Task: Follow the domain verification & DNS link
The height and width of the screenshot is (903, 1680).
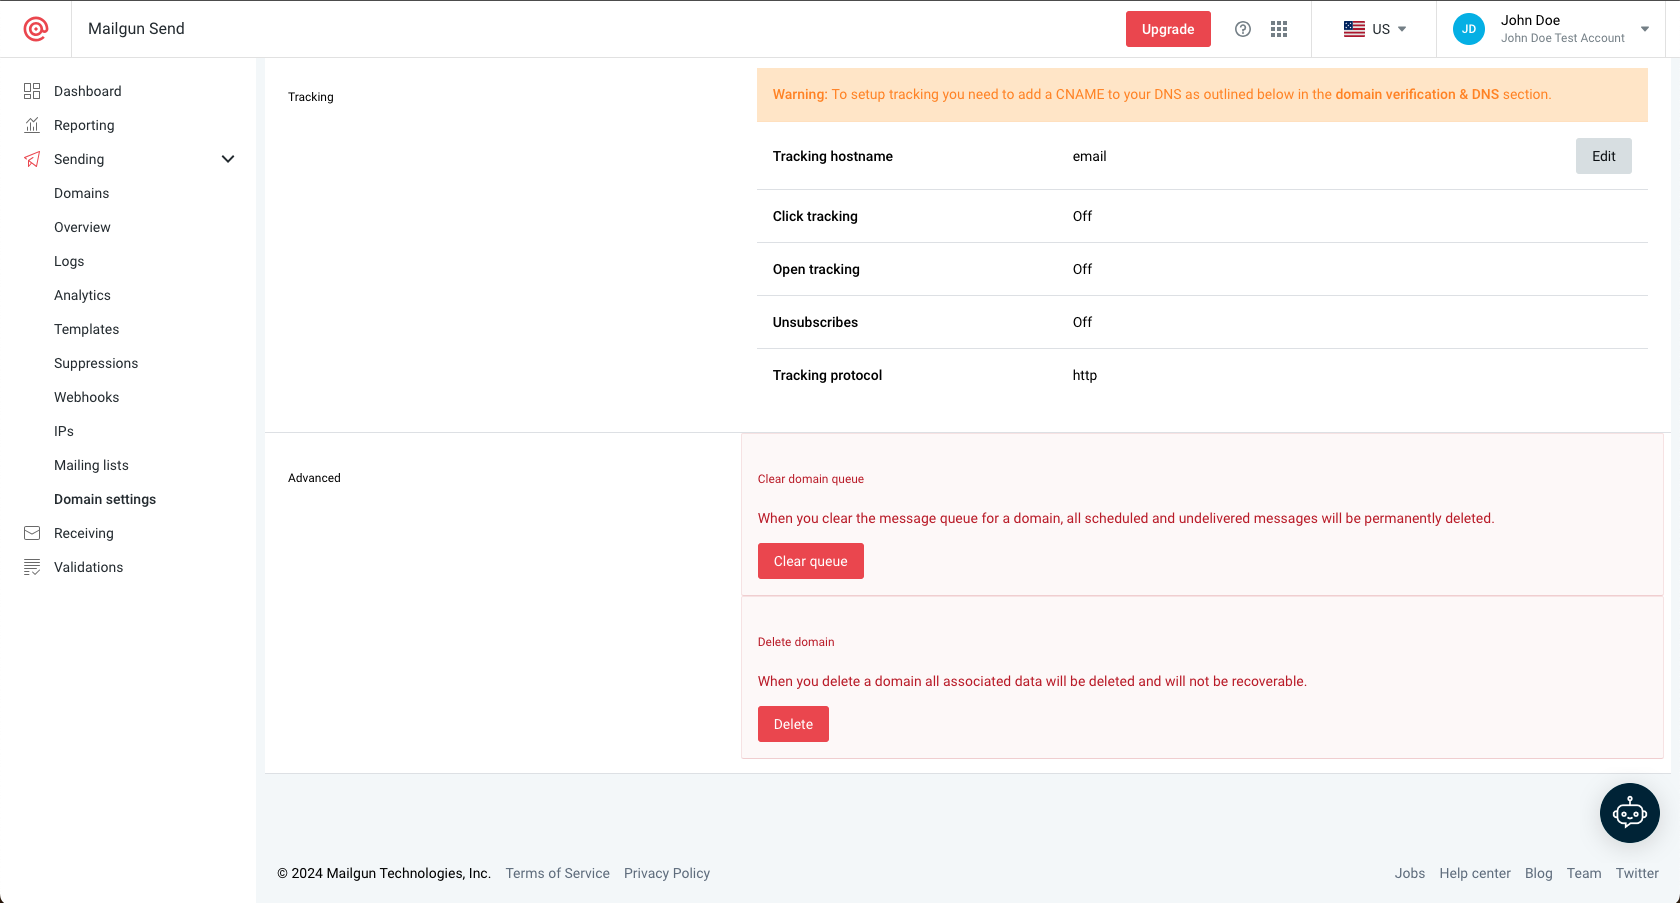Action: (x=1417, y=94)
